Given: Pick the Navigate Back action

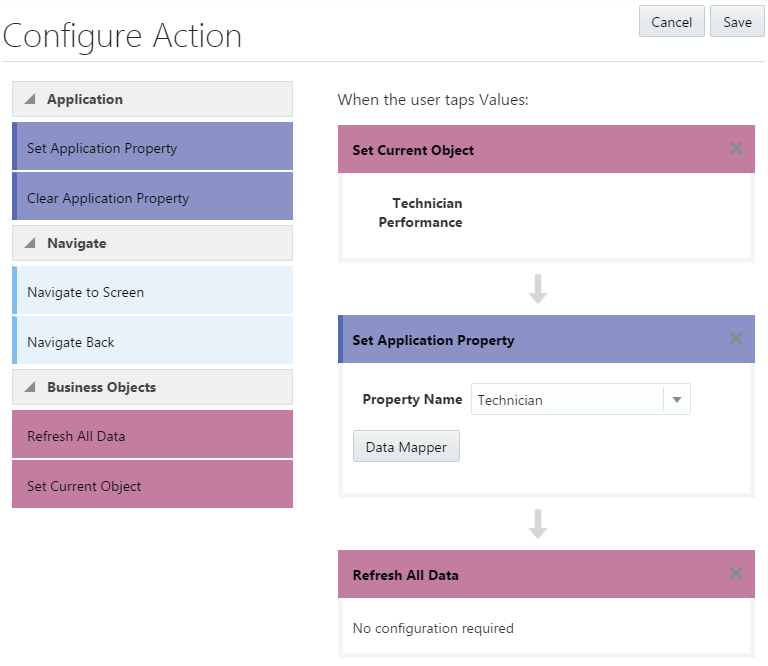Looking at the screenshot, I should [x=152, y=342].
